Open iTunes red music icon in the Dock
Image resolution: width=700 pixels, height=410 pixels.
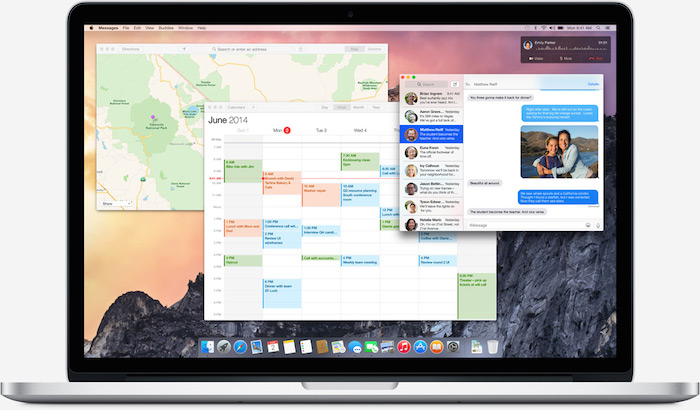(404, 347)
